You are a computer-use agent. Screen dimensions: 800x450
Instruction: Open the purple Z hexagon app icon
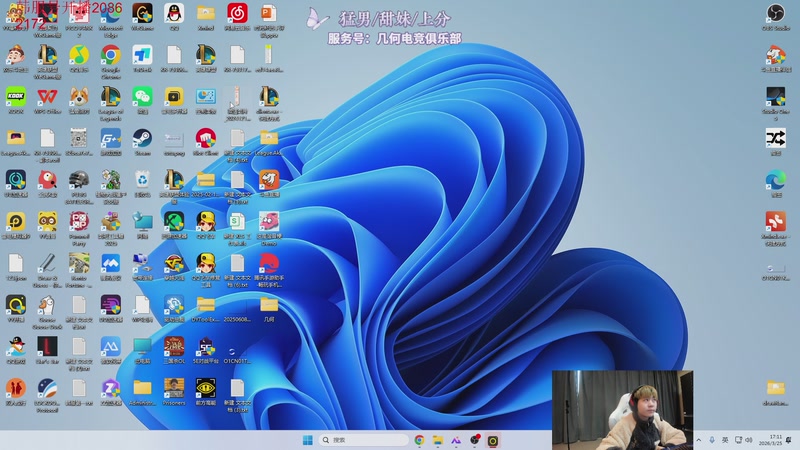[111, 388]
